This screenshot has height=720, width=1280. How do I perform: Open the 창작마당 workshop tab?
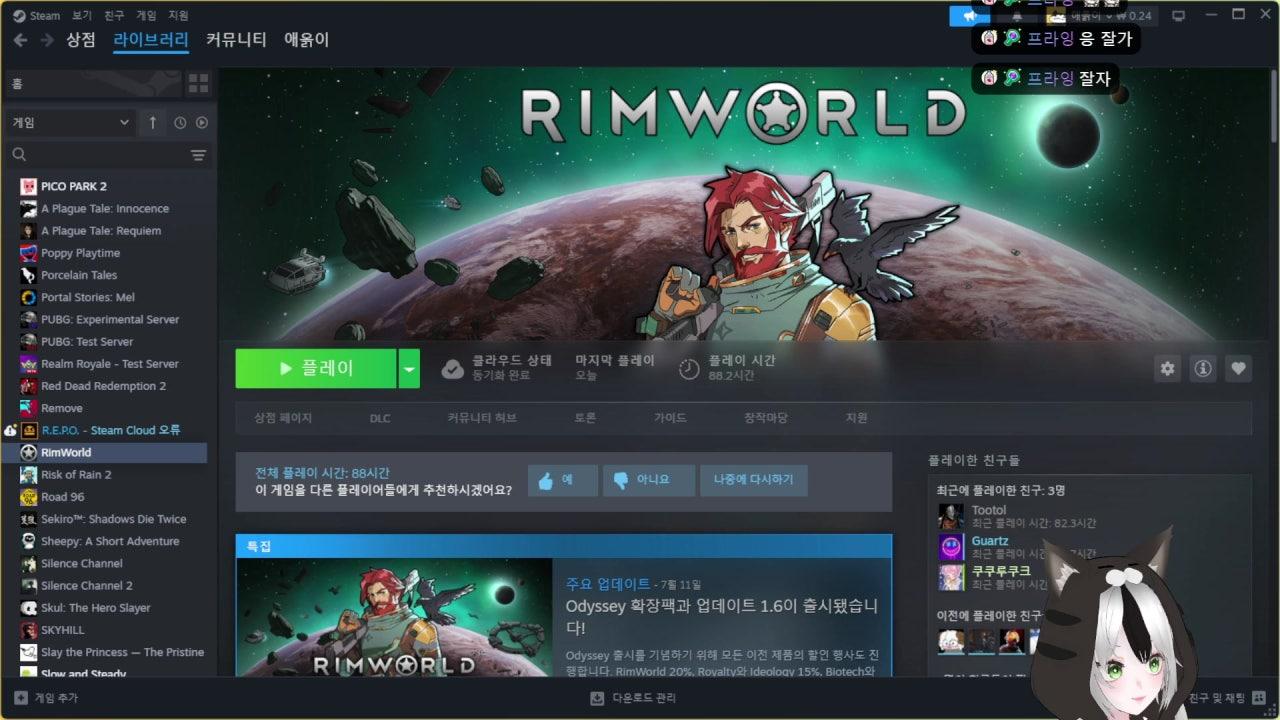pos(766,418)
